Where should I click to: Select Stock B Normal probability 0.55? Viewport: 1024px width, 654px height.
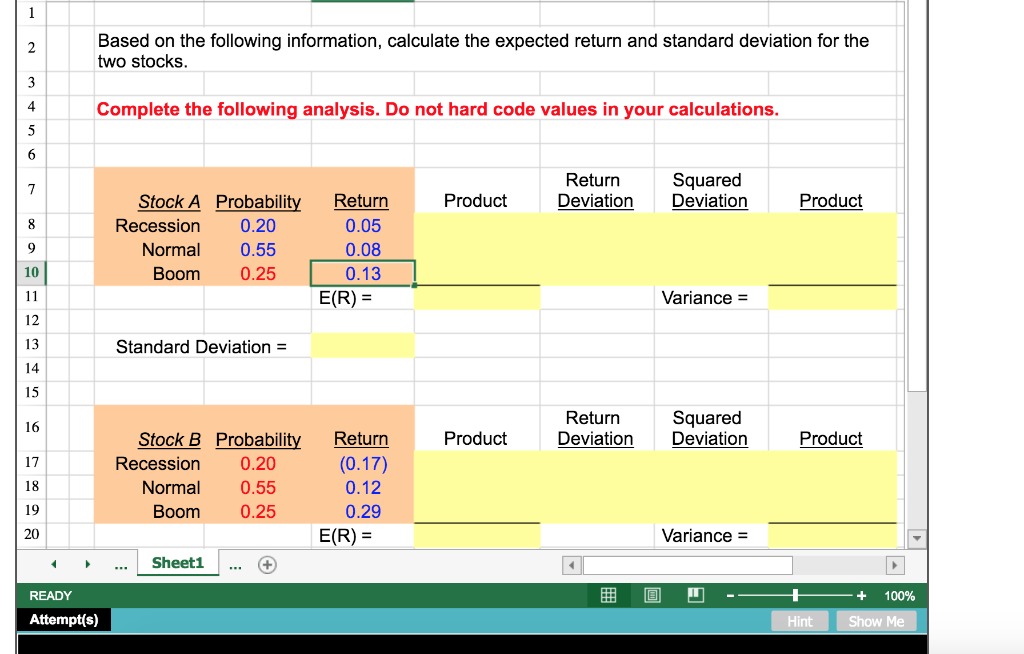click(258, 487)
